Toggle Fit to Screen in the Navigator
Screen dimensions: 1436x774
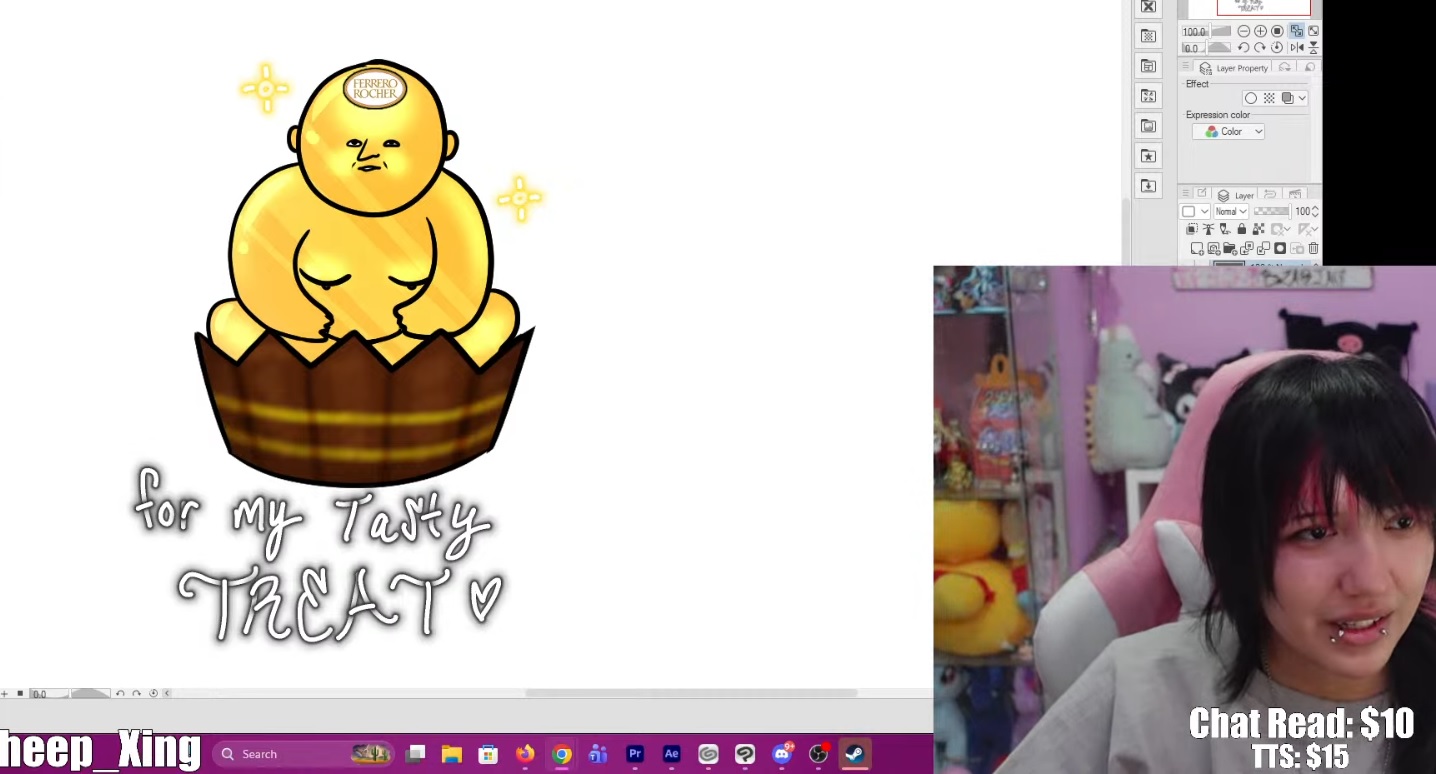tap(1296, 32)
